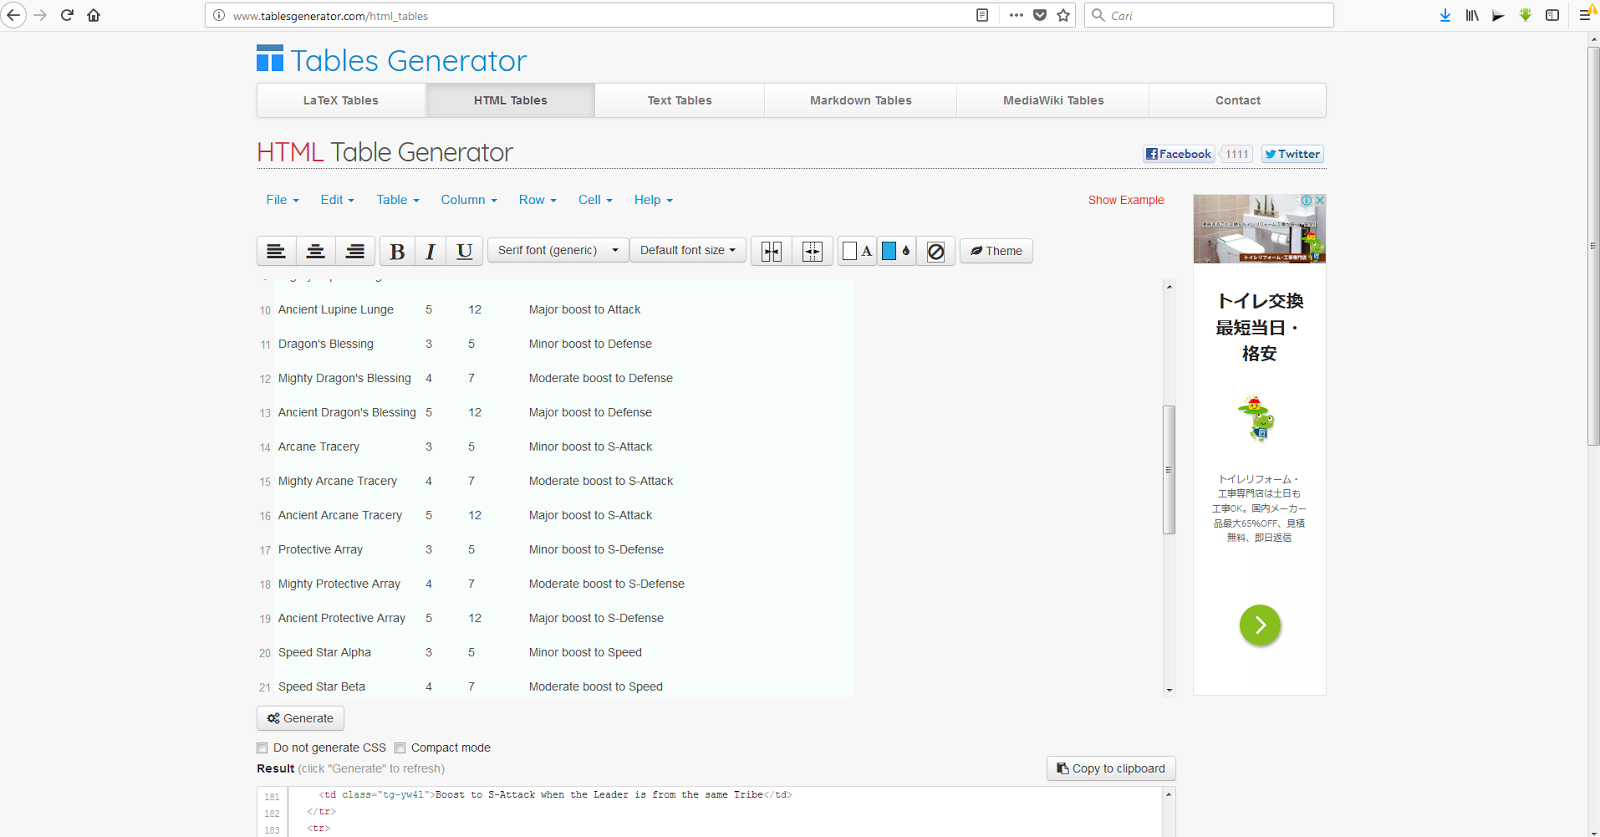Toggle underline formatting
Screen dimensions: 1600x837
point(464,251)
